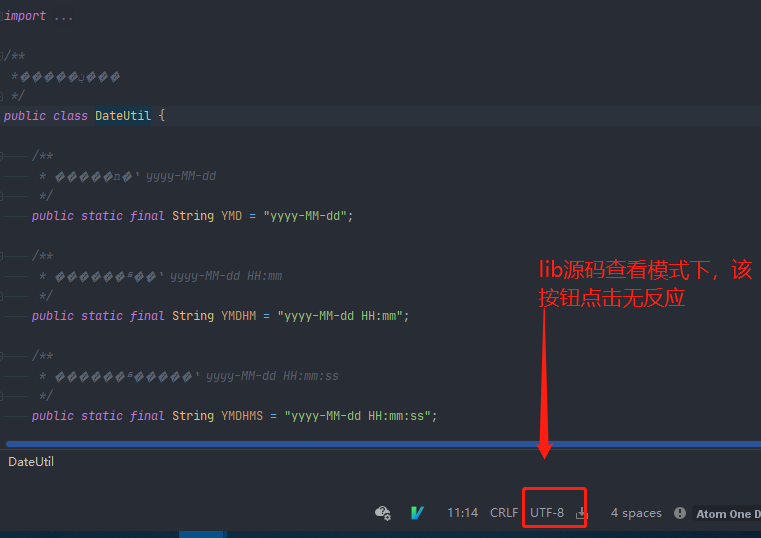
Task: Click the string literal assigned to YMD
Action: pos(304,216)
